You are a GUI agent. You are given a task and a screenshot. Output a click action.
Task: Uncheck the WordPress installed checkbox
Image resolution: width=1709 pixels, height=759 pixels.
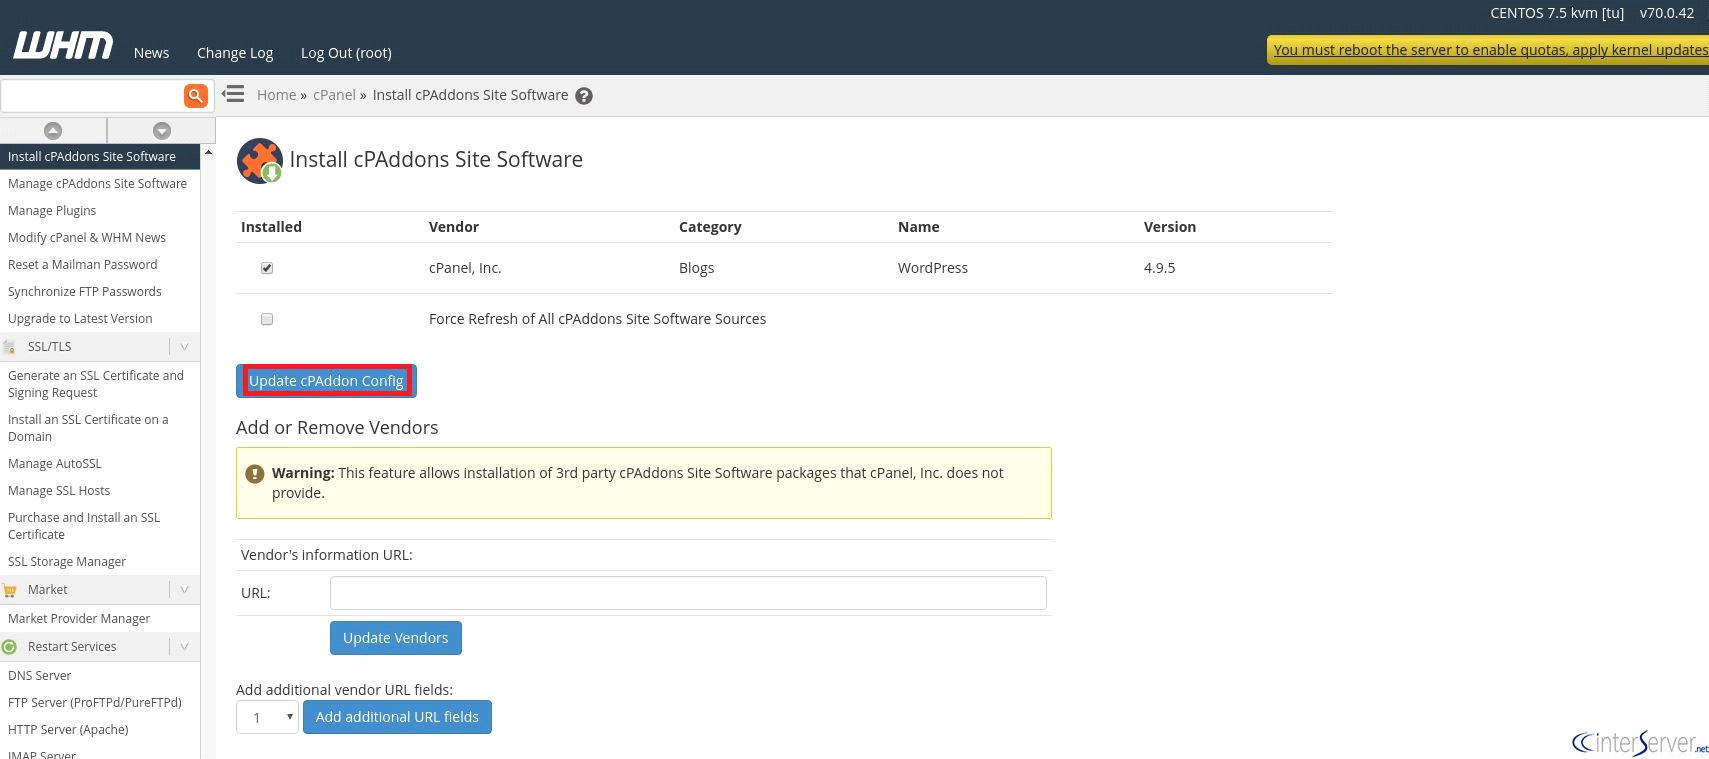coord(267,268)
